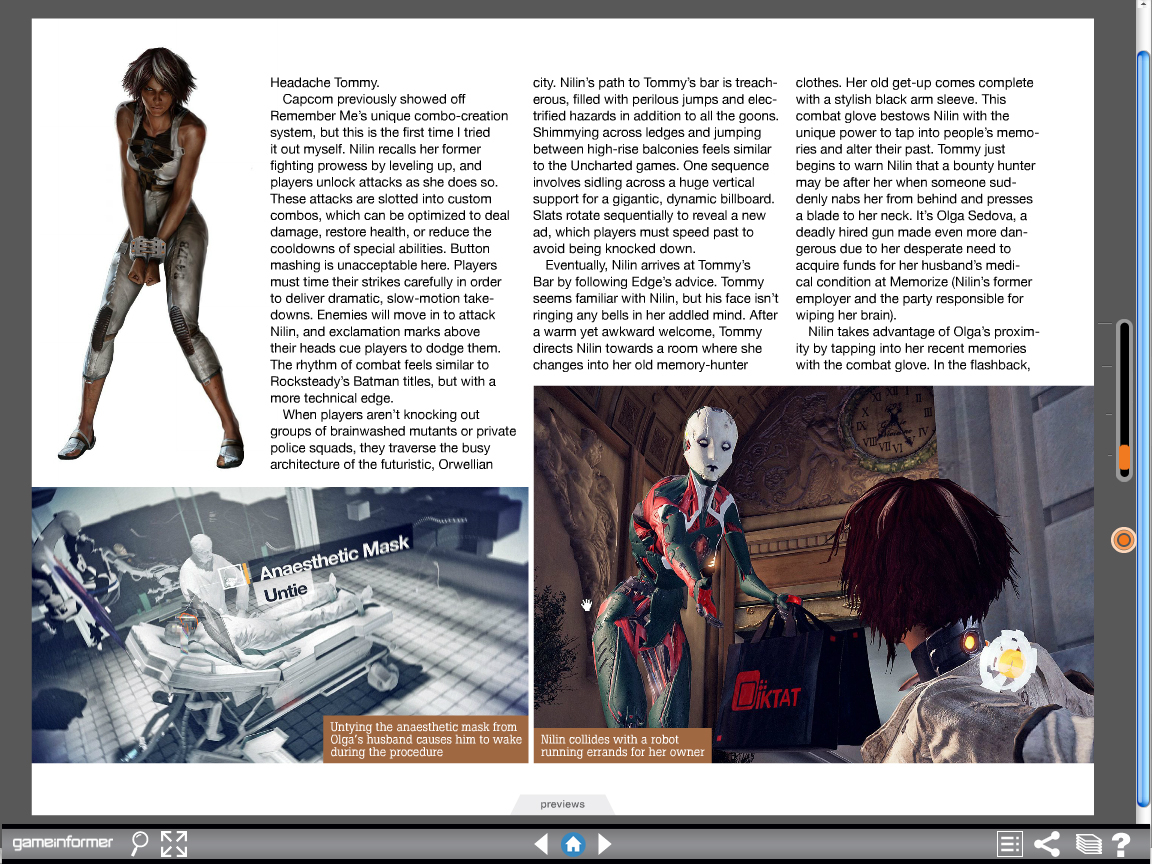Return to the magazine home page

[573, 843]
